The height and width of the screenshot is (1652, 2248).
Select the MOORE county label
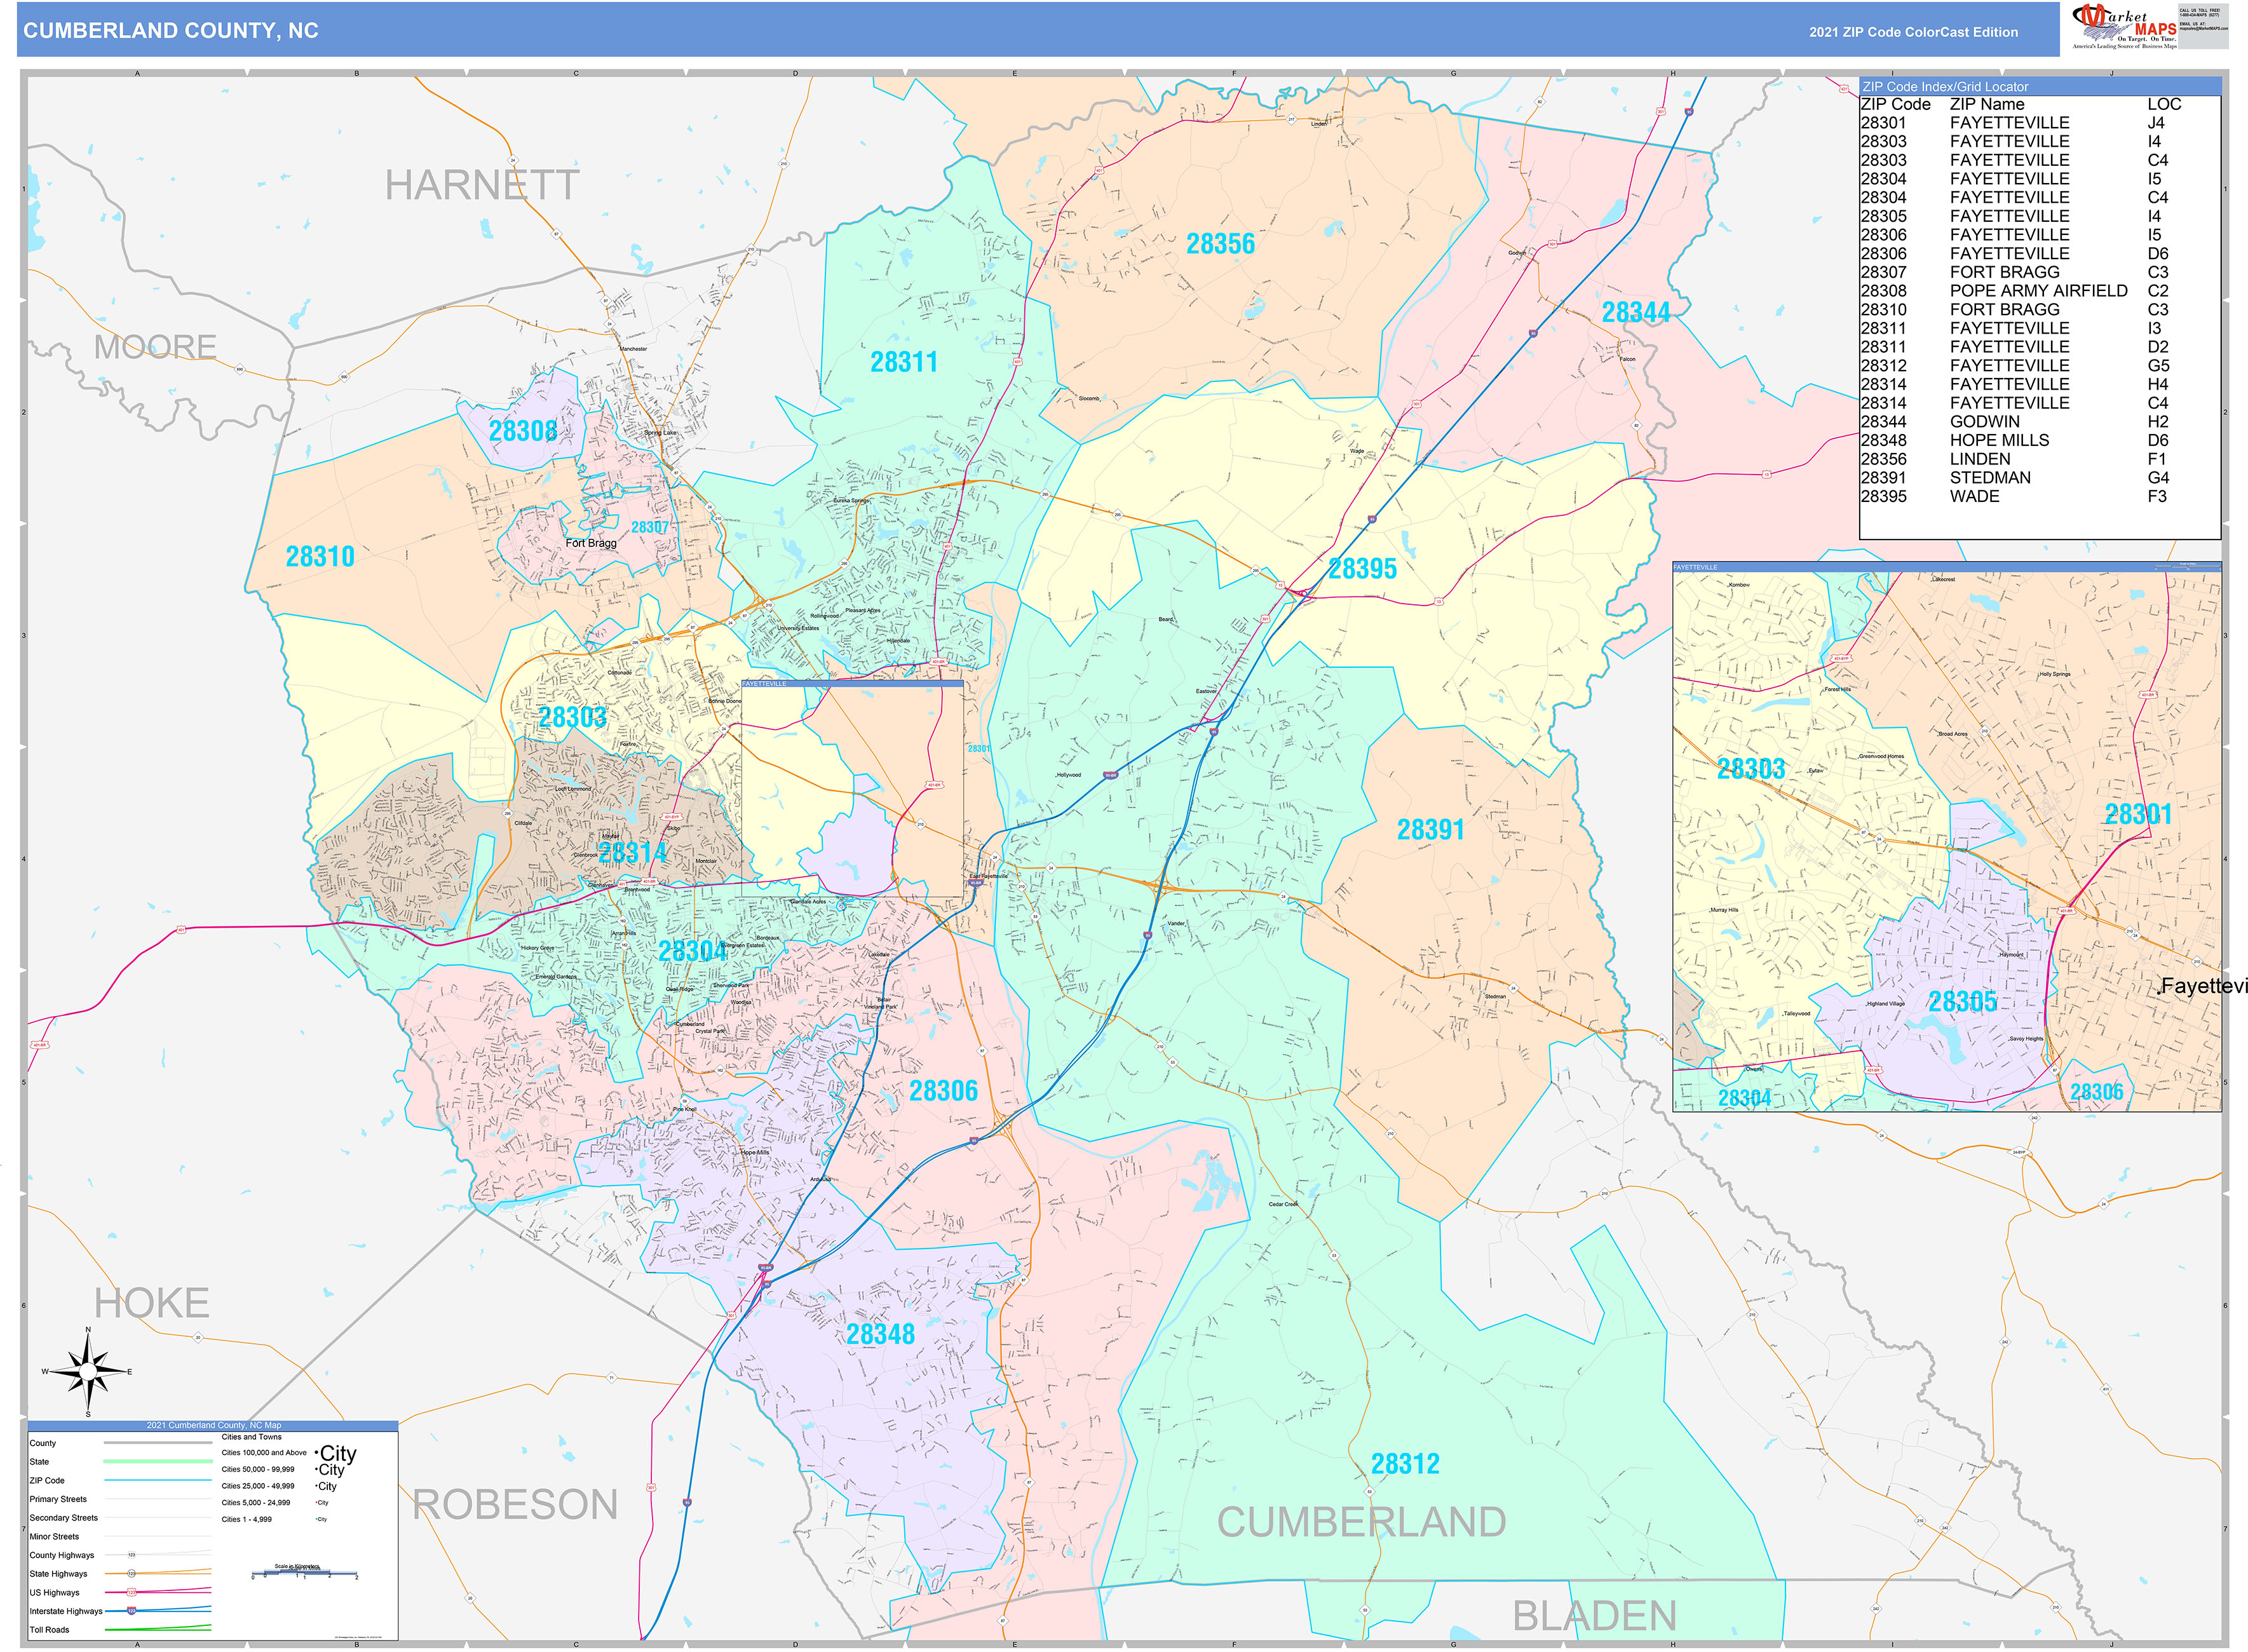point(155,347)
